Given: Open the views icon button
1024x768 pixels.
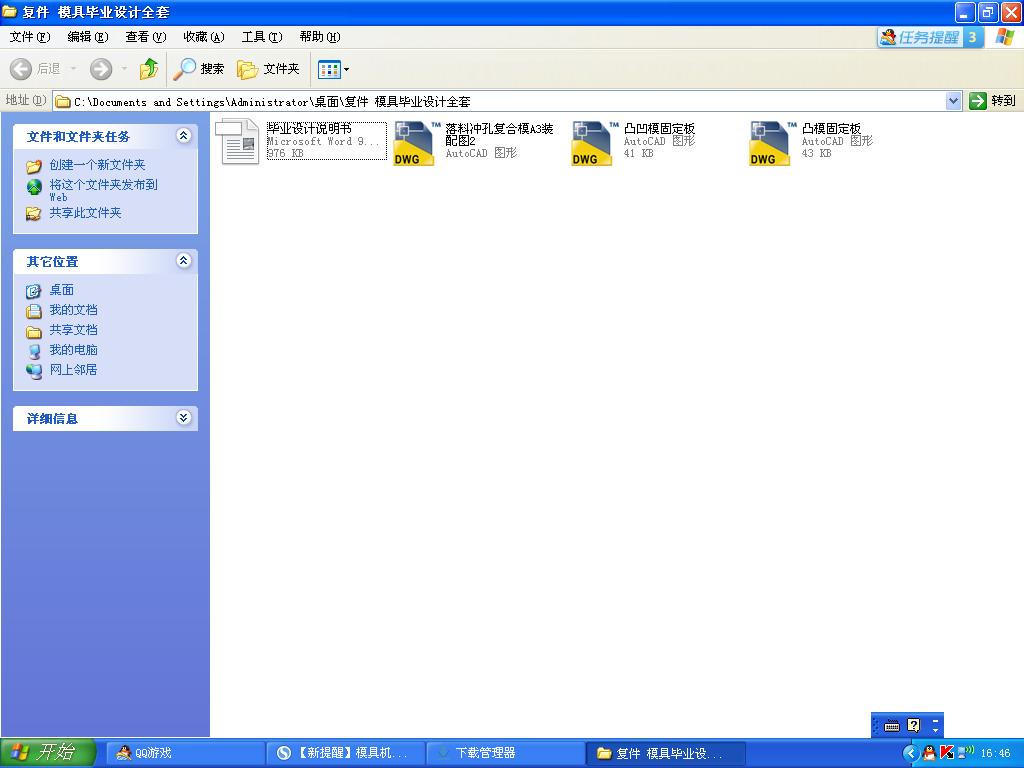Looking at the screenshot, I should point(329,69).
